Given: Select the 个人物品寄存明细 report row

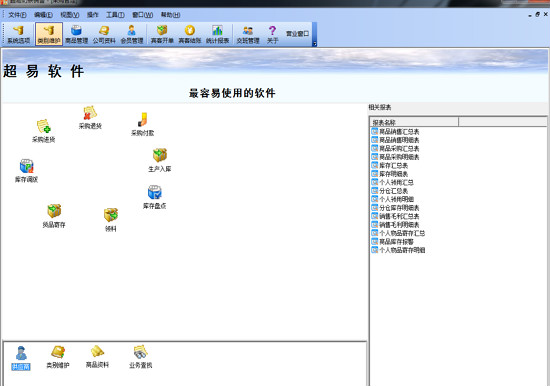Looking at the screenshot, I should [x=398, y=250].
